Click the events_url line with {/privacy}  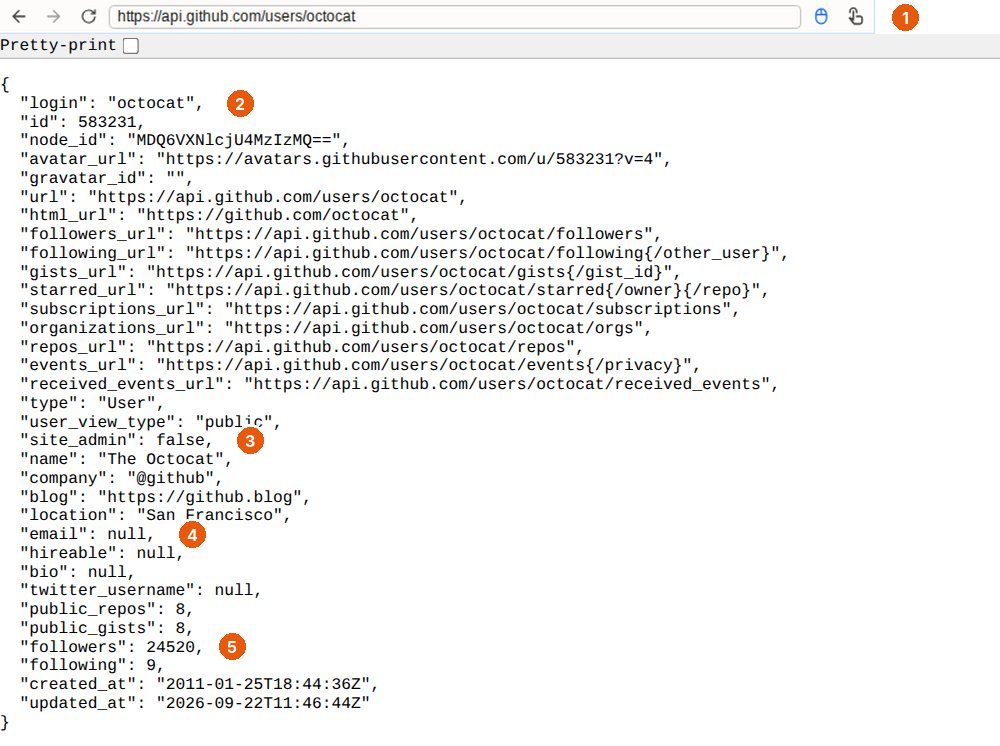pos(360,365)
